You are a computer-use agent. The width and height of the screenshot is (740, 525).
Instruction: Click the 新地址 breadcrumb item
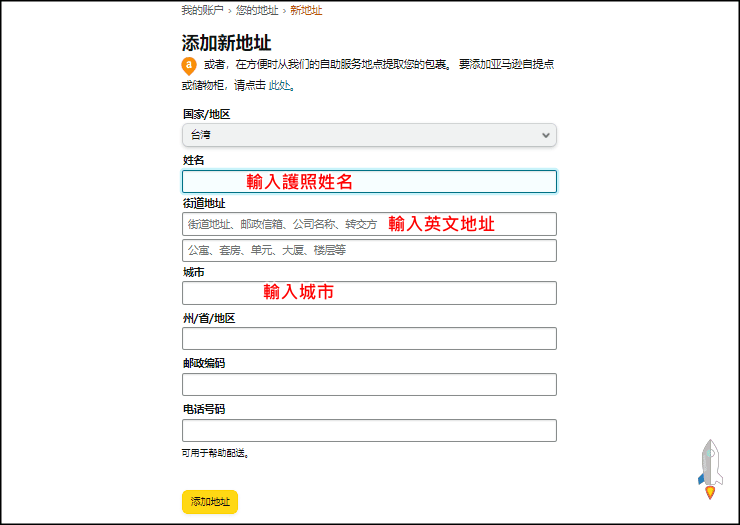point(306,10)
